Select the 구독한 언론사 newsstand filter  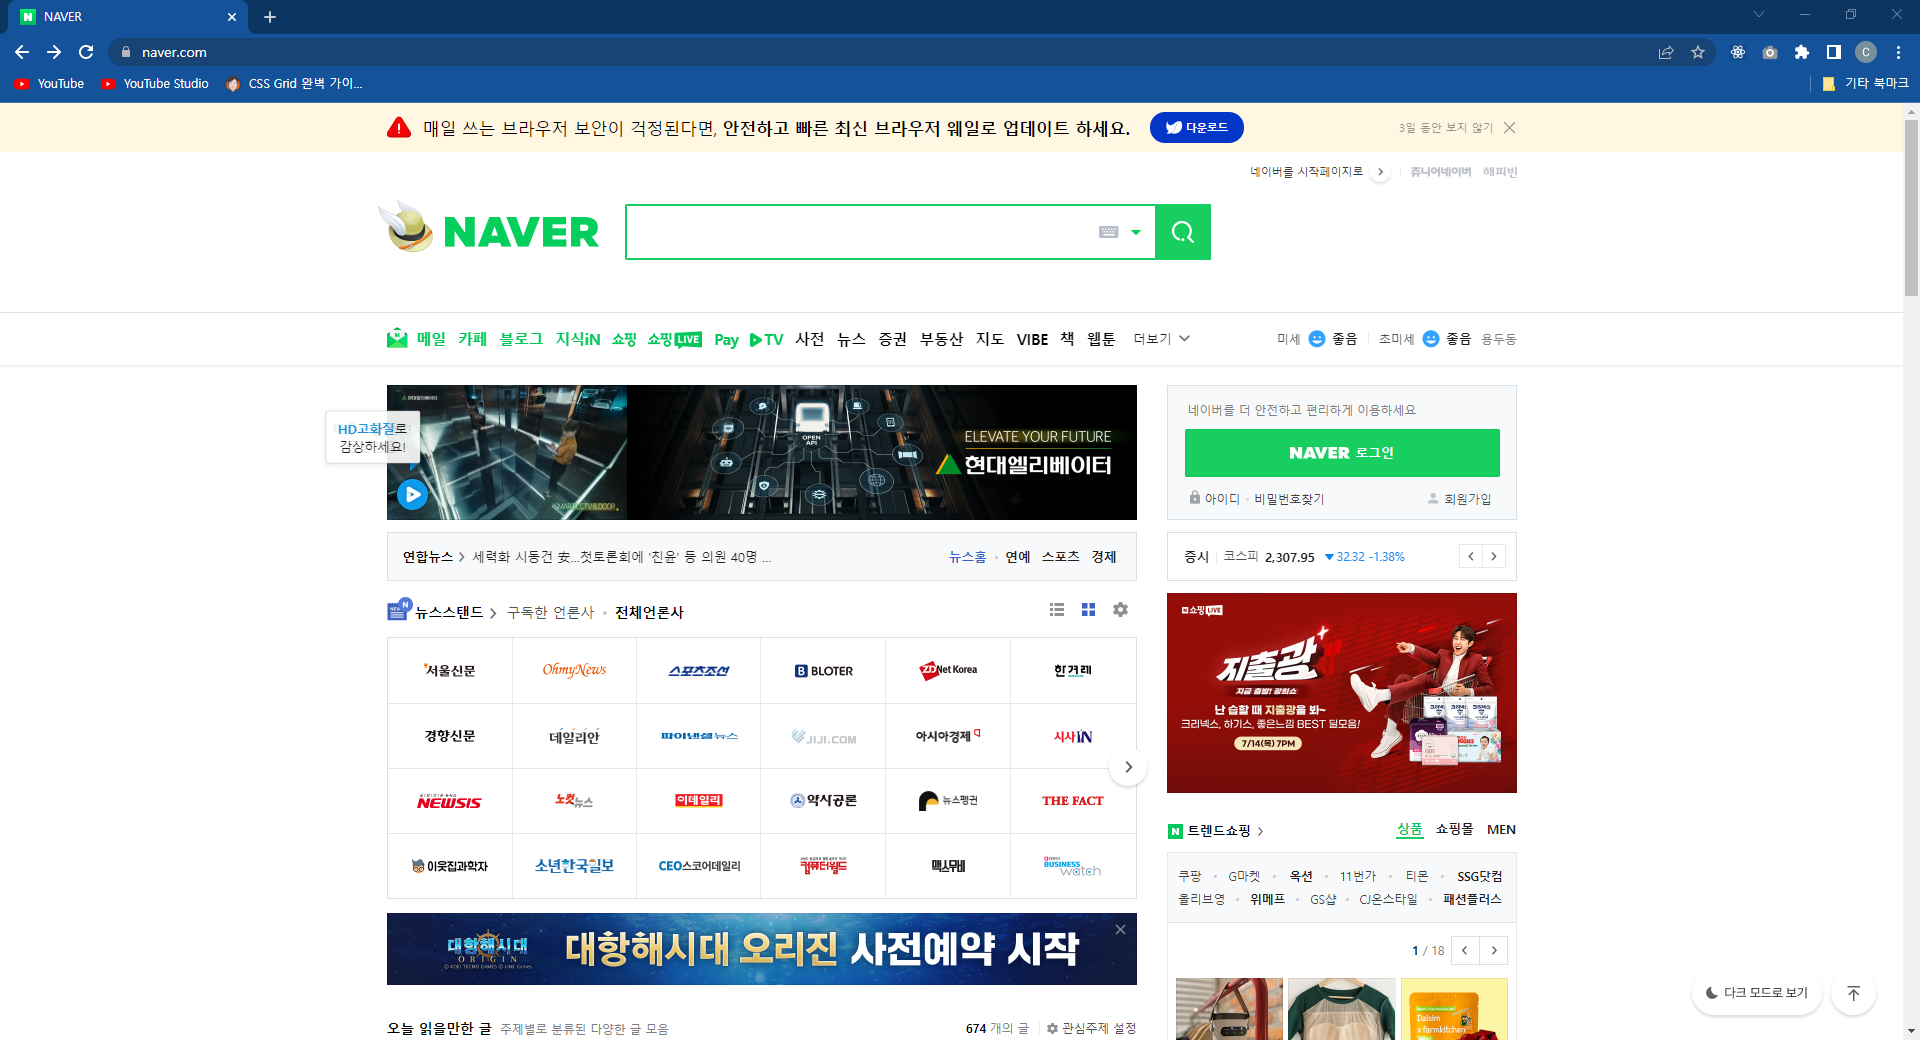(x=550, y=612)
